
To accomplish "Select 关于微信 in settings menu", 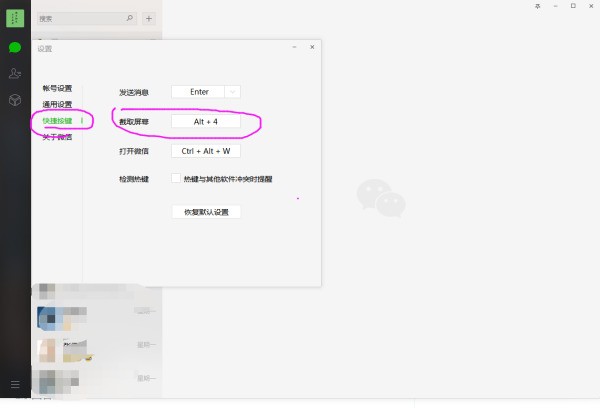I will coord(57,137).
